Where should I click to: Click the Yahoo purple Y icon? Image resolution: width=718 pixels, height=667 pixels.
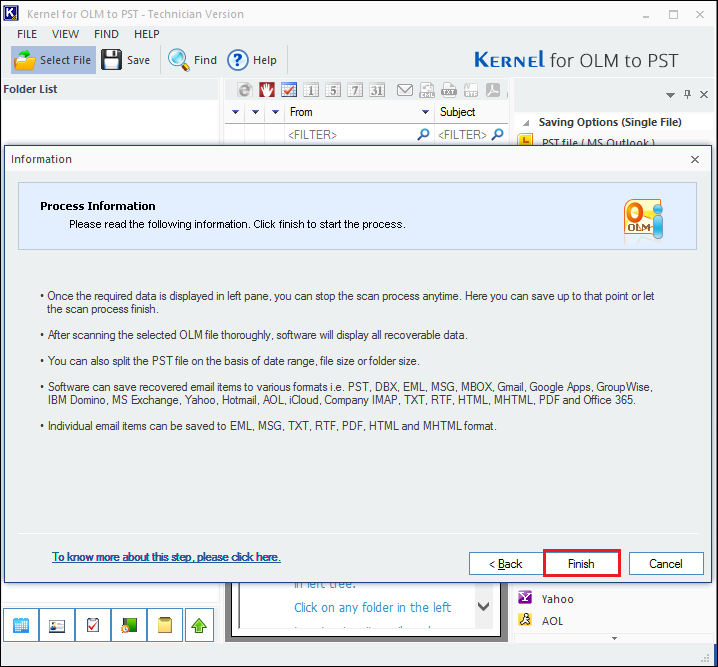[x=525, y=597]
